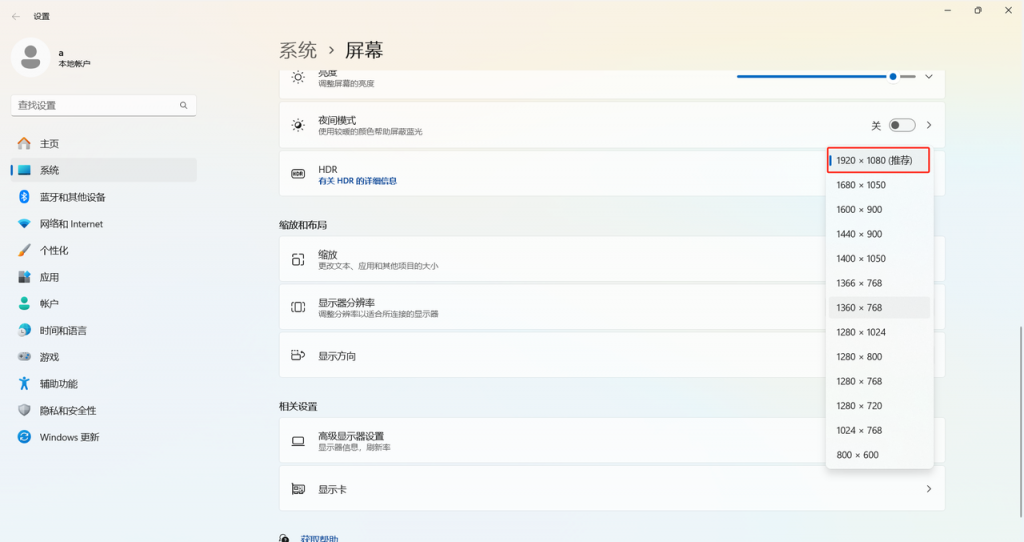This screenshot has width=1024, height=542.
Task: Click the HDR badge icon
Action: 298,174
